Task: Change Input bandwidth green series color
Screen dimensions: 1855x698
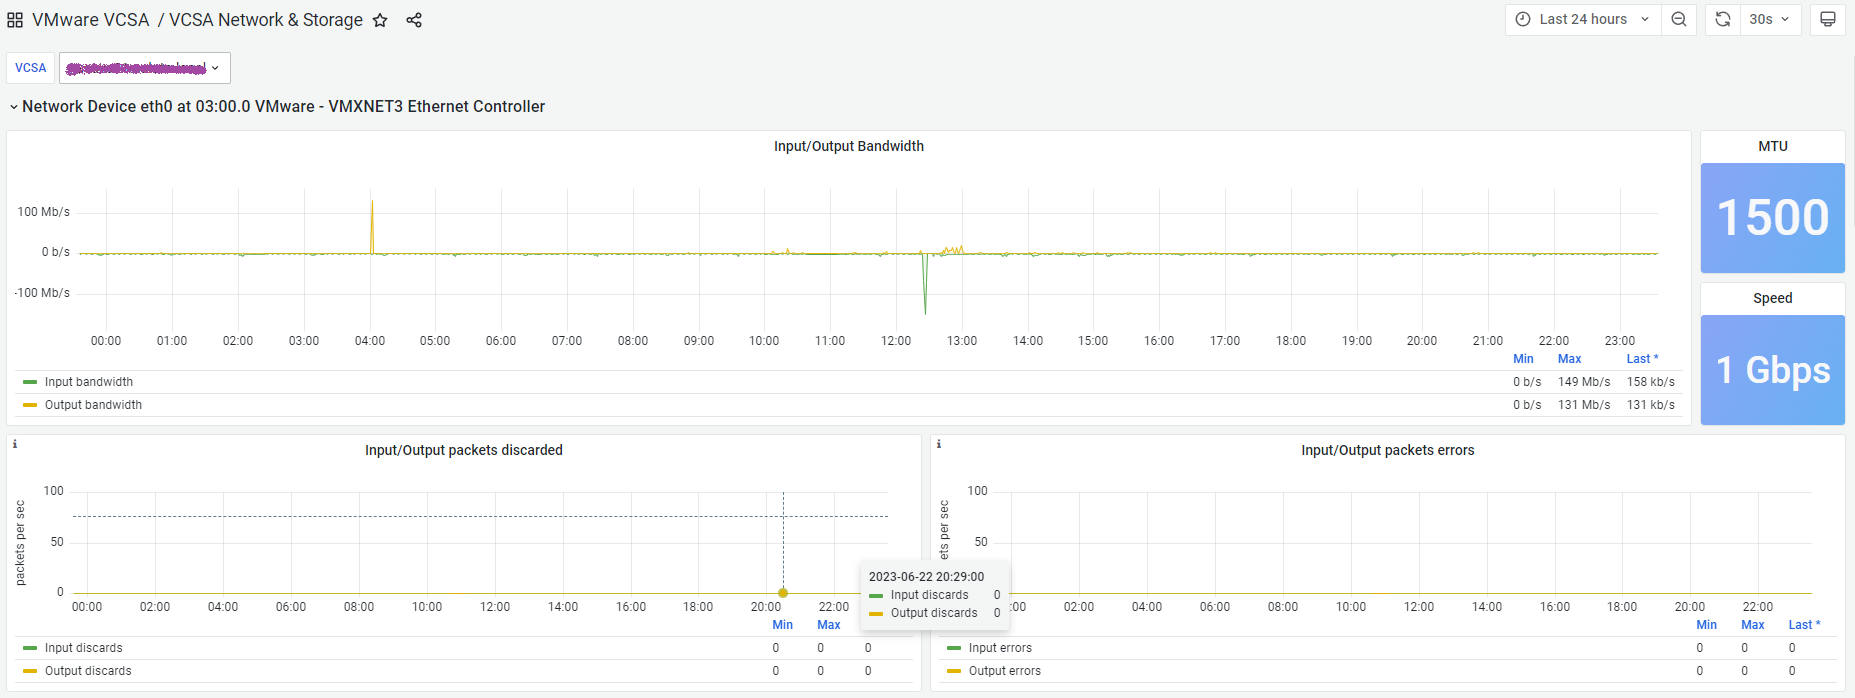Action: tap(30, 382)
